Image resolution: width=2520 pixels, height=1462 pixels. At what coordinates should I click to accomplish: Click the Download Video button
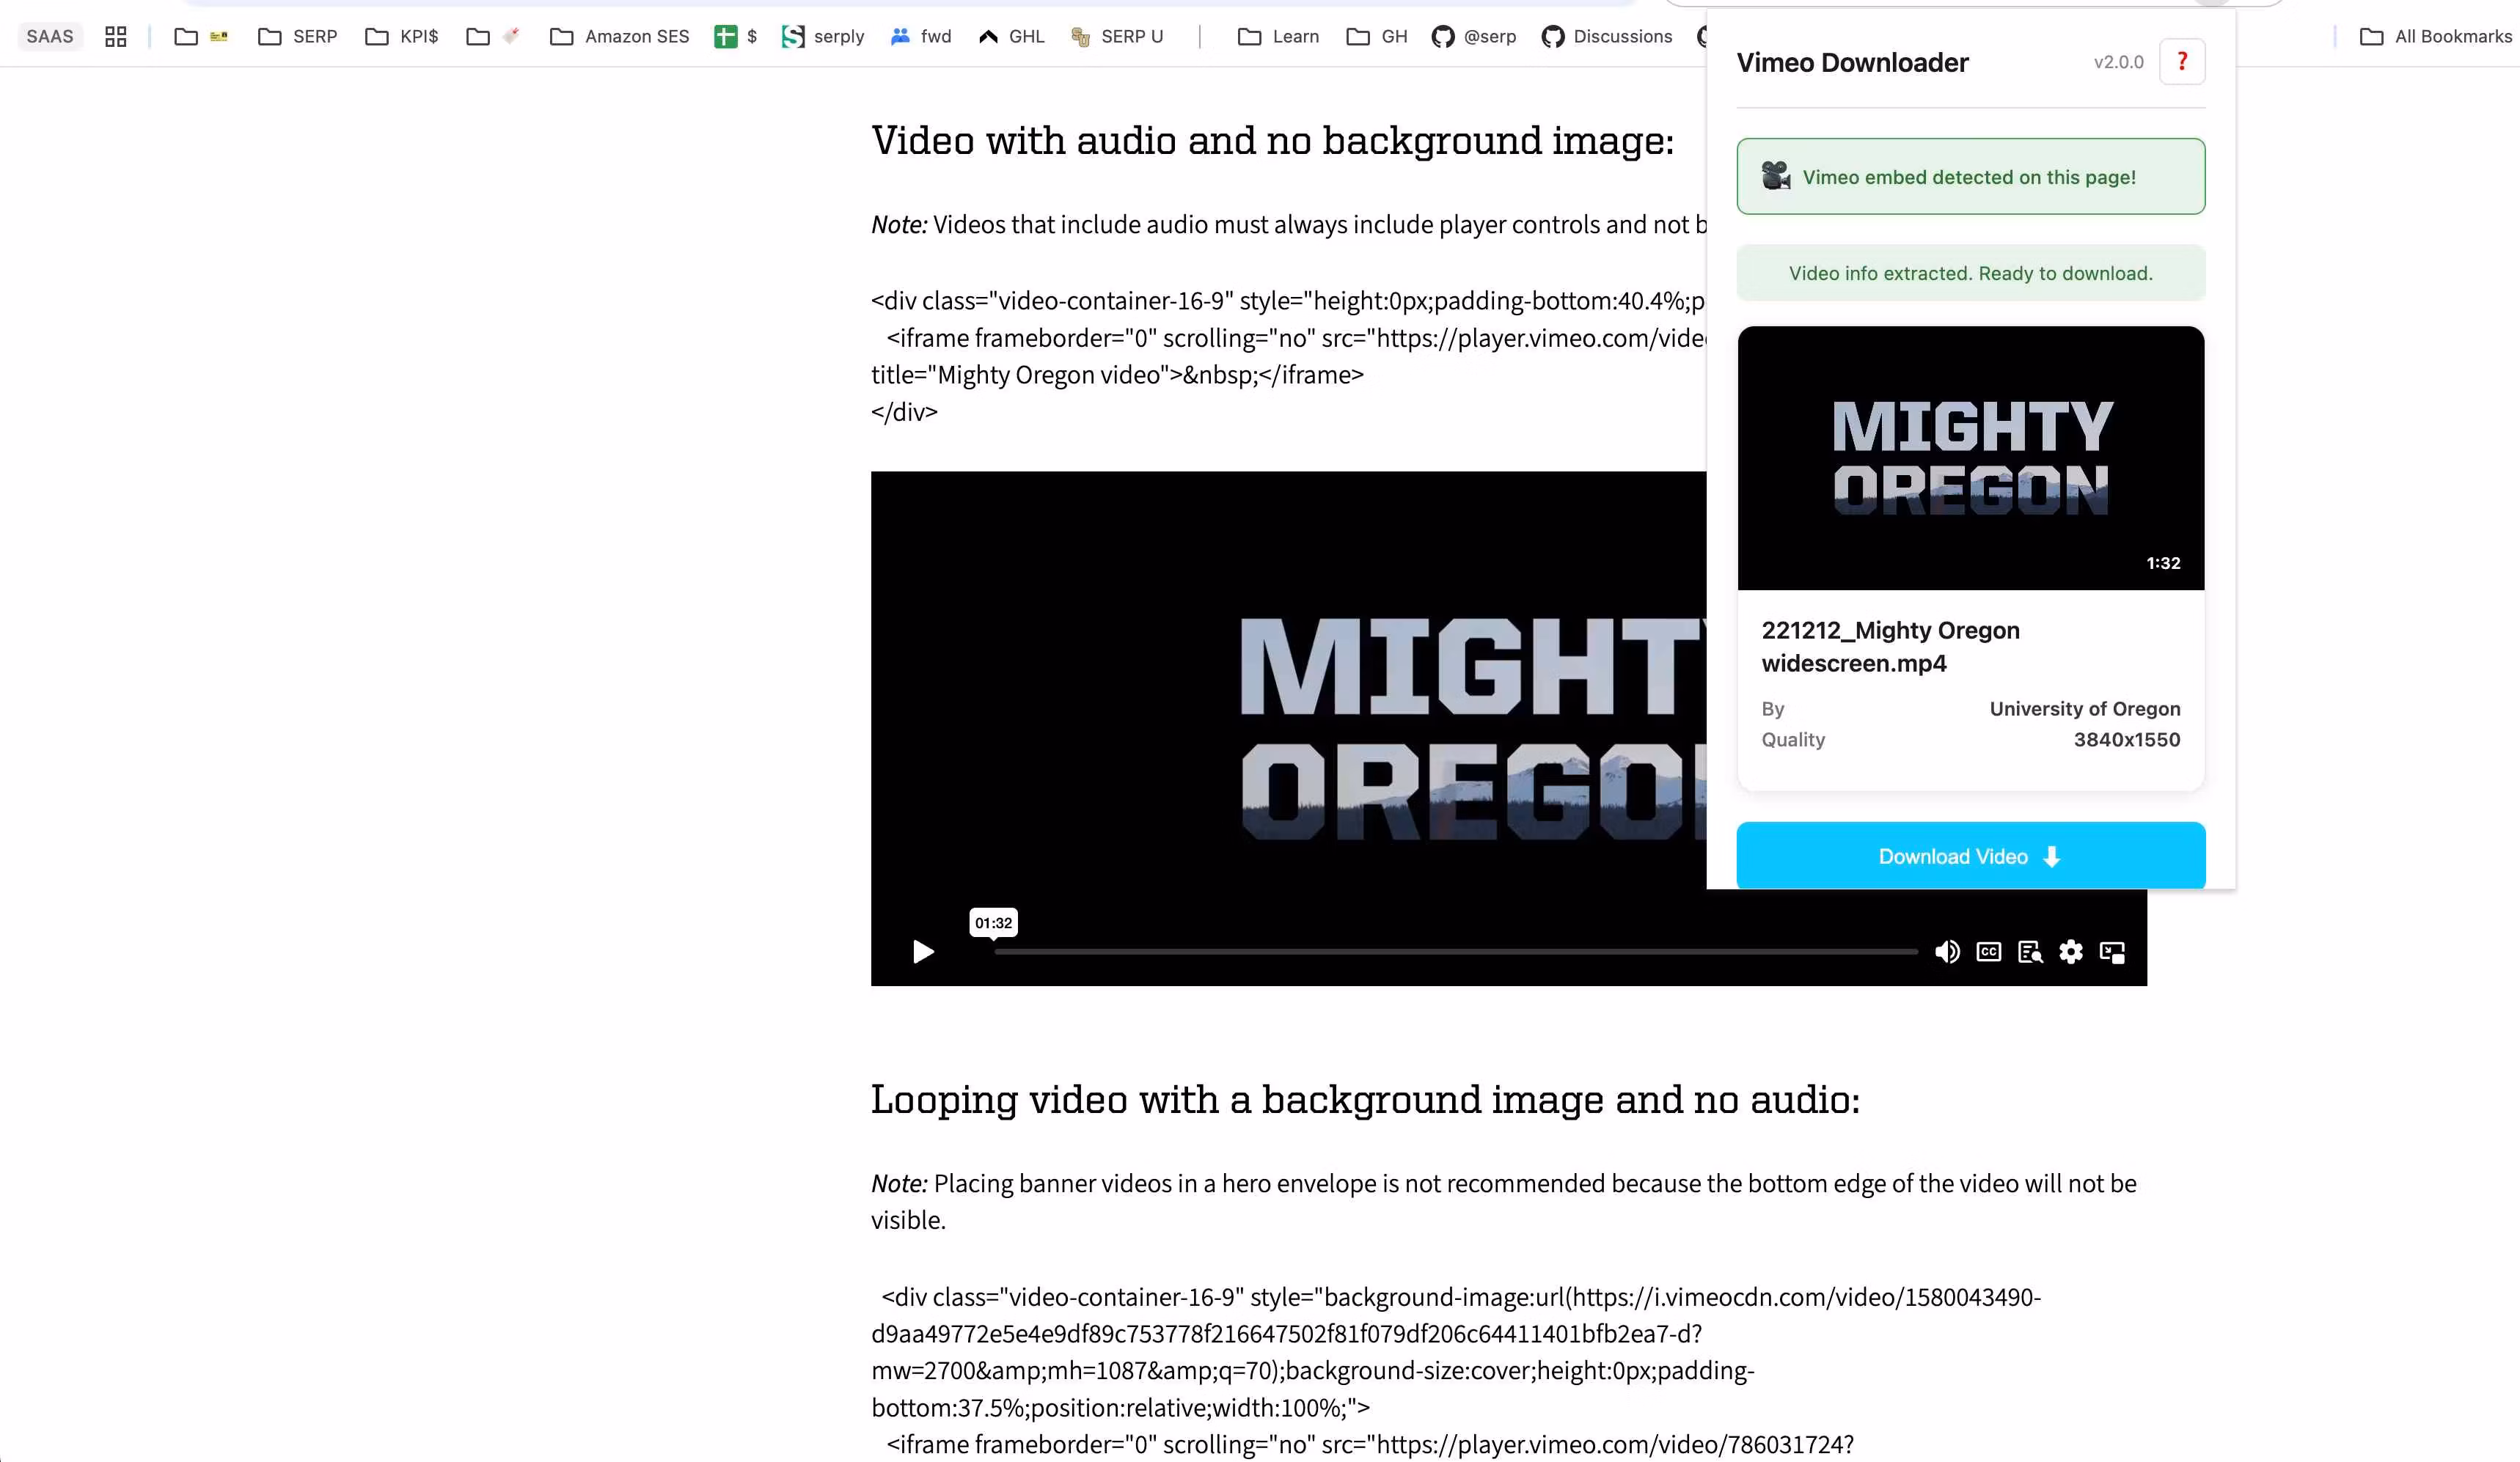pyautogui.click(x=1970, y=856)
